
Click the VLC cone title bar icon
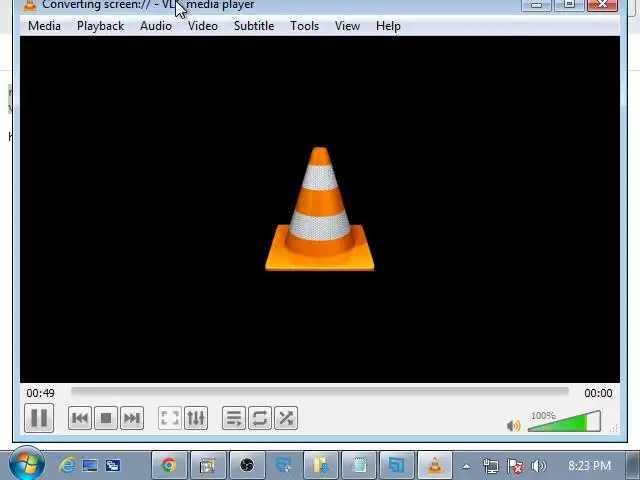pyautogui.click(x=30, y=5)
